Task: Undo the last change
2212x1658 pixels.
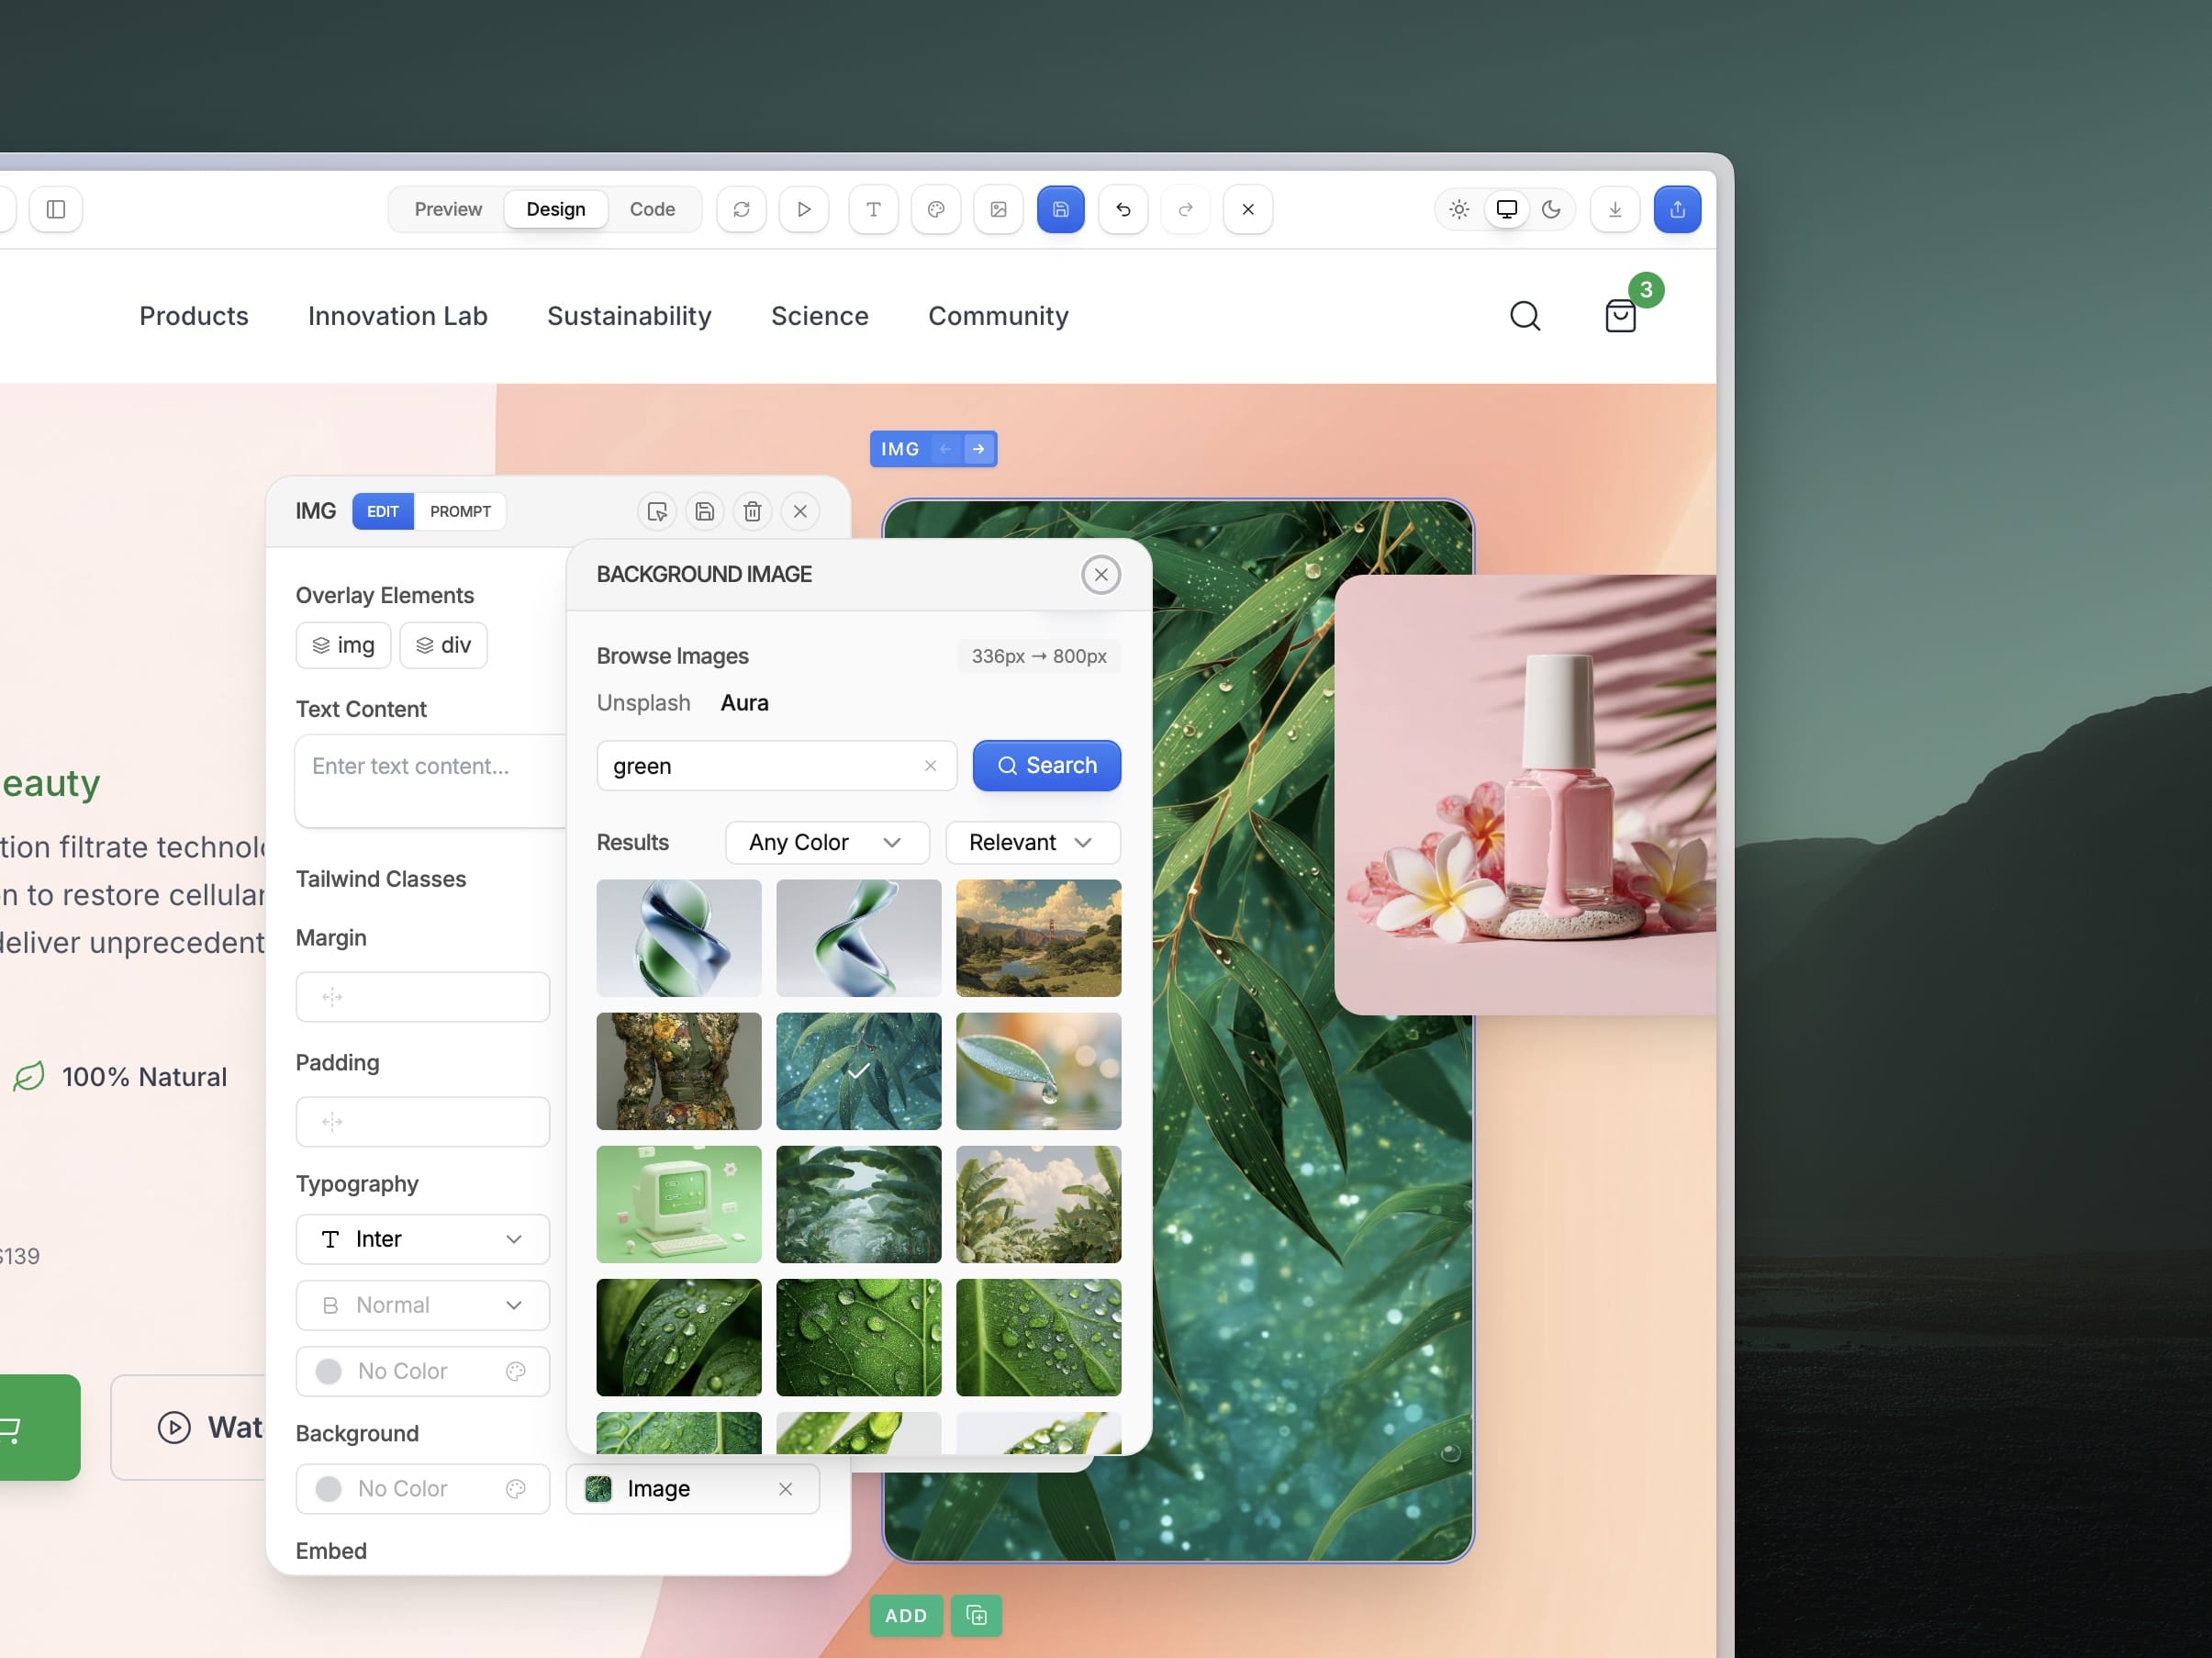Action: coord(1123,209)
